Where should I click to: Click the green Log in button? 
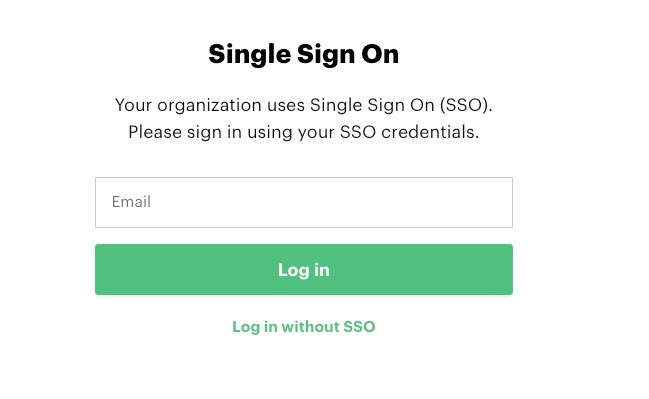pyautogui.click(x=304, y=269)
